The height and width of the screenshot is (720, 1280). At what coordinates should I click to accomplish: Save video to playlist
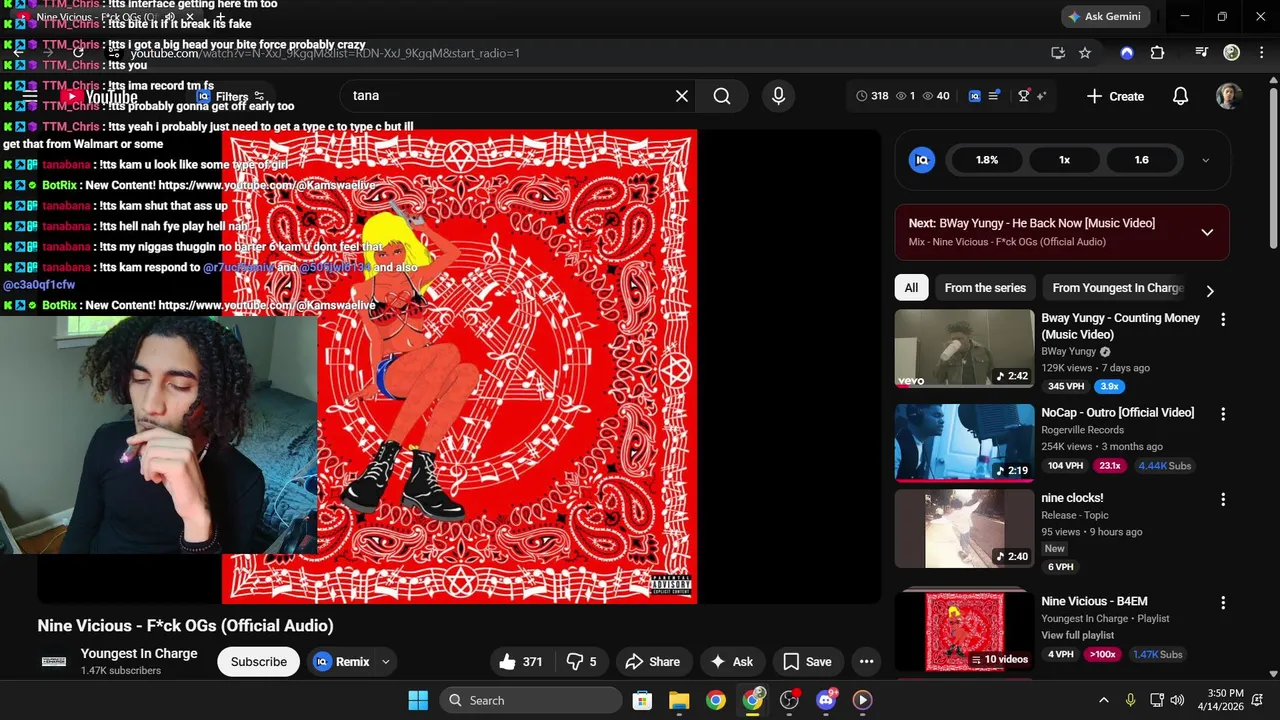coord(807,662)
